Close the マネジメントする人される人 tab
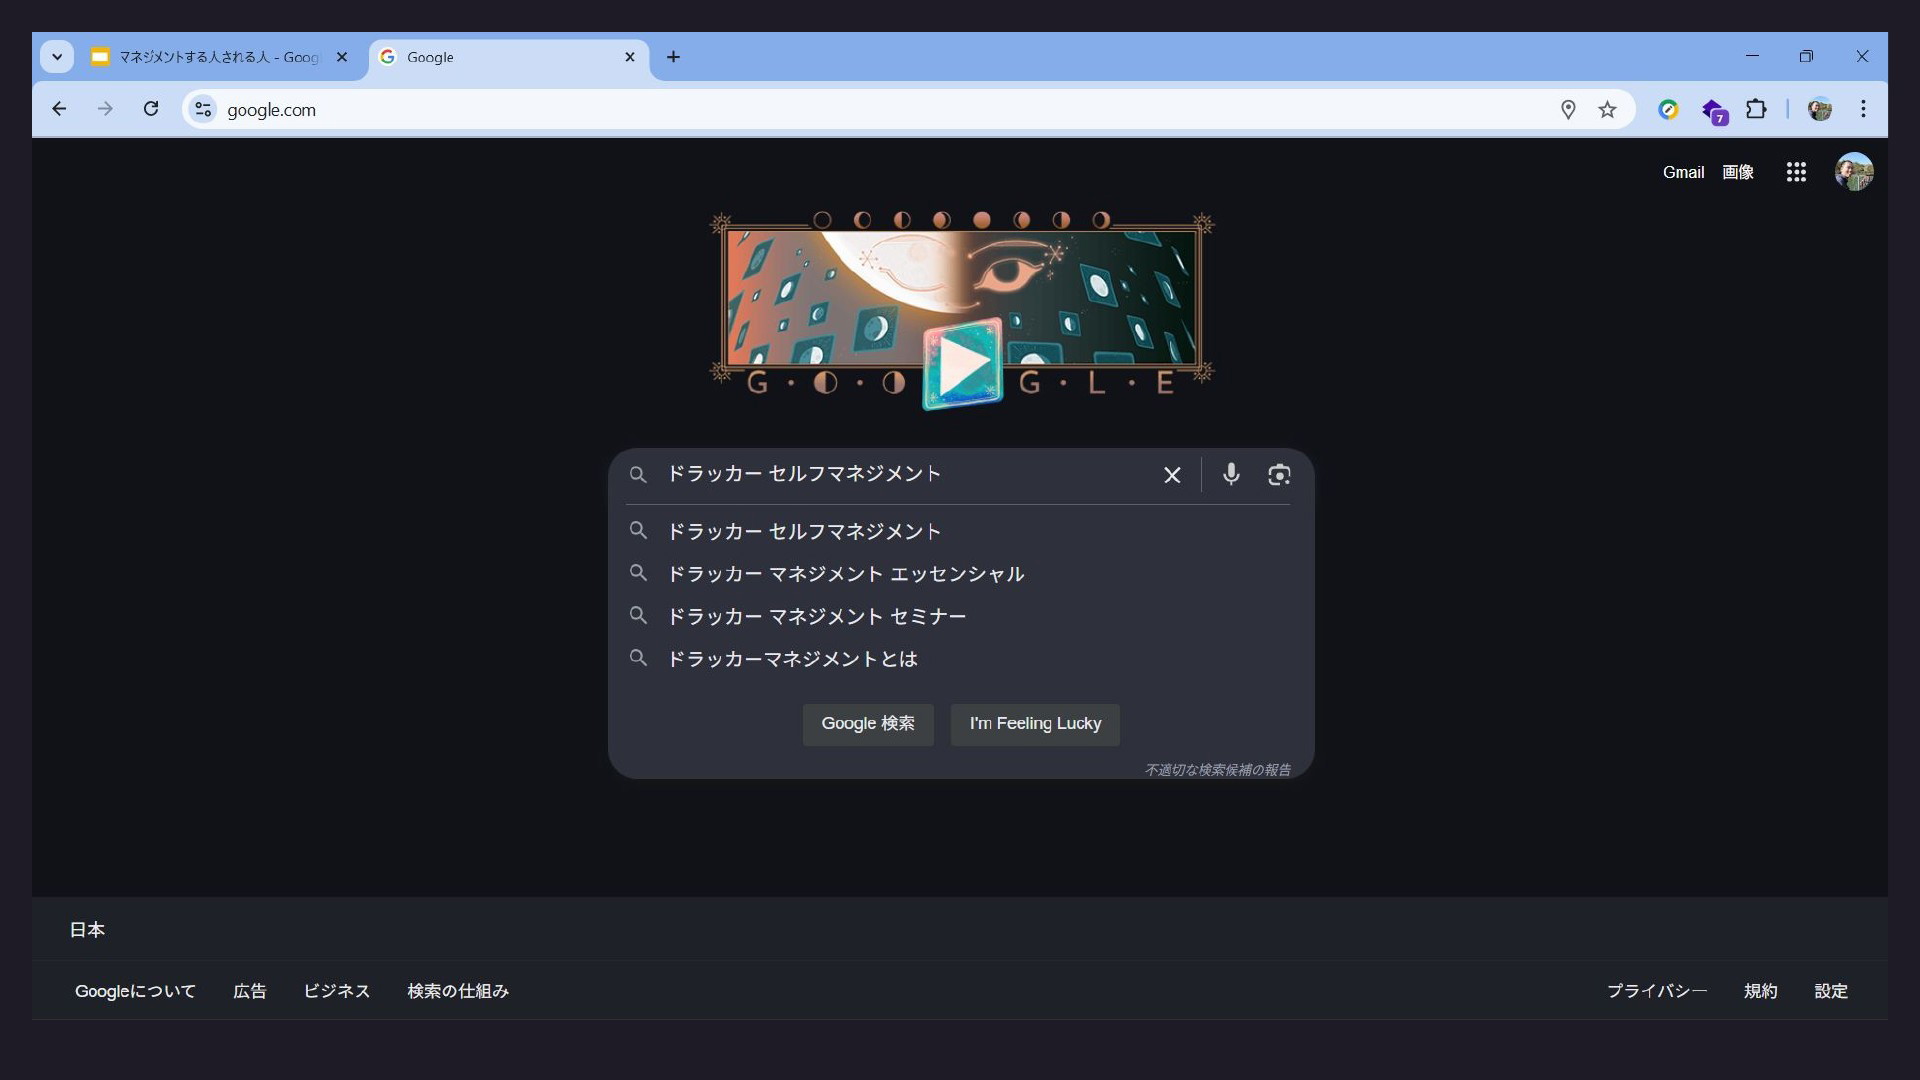This screenshot has width=1920, height=1080. 342,57
